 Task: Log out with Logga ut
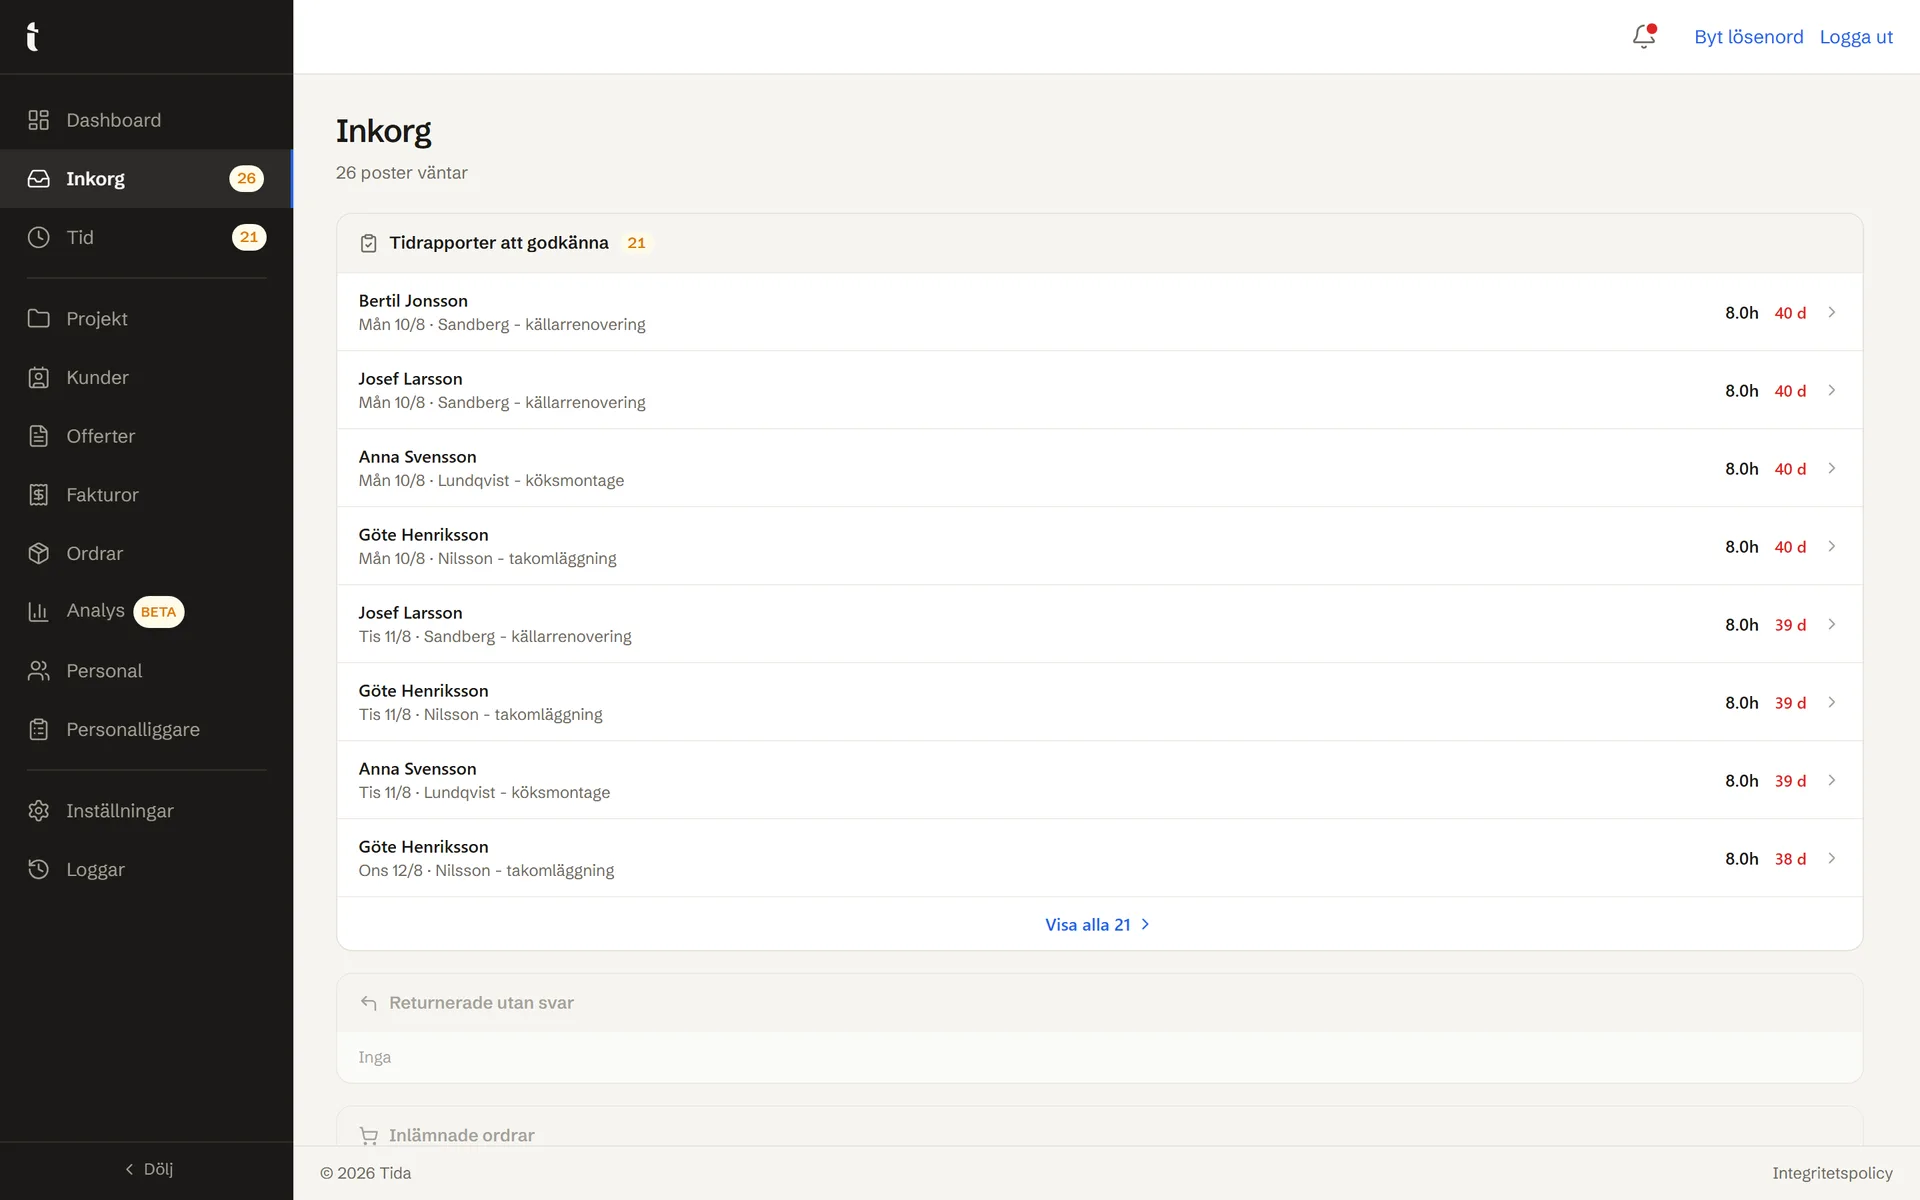[1856, 37]
